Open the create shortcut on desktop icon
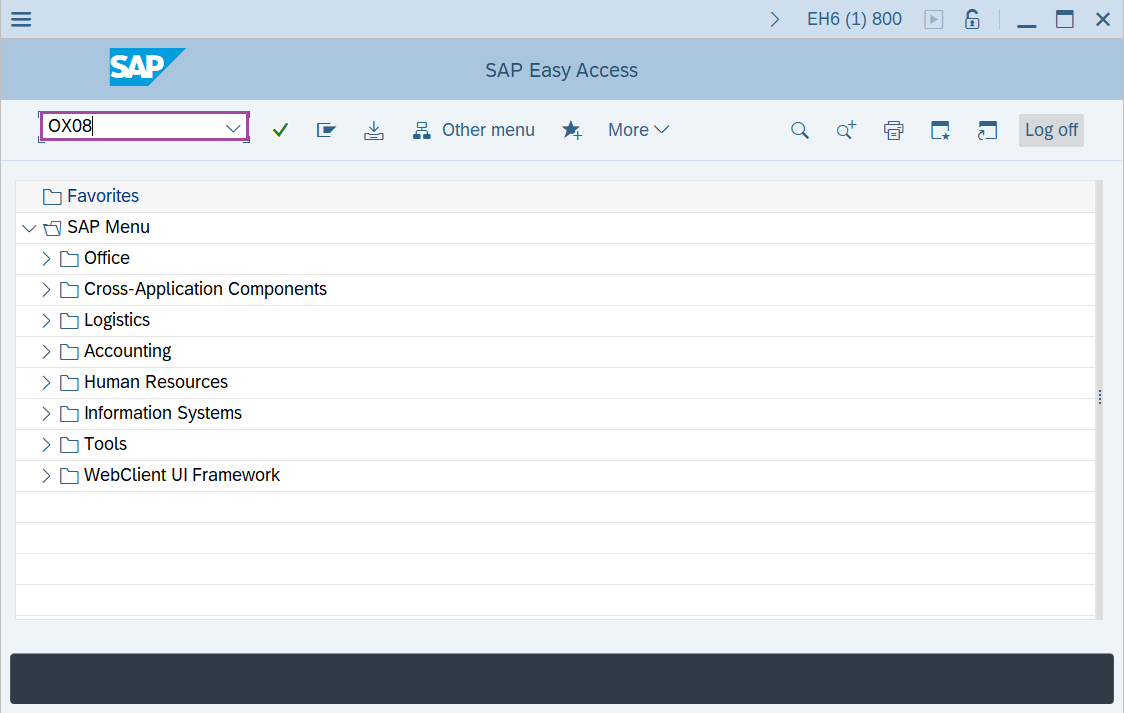The width and height of the screenshot is (1124, 713). [x=940, y=129]
